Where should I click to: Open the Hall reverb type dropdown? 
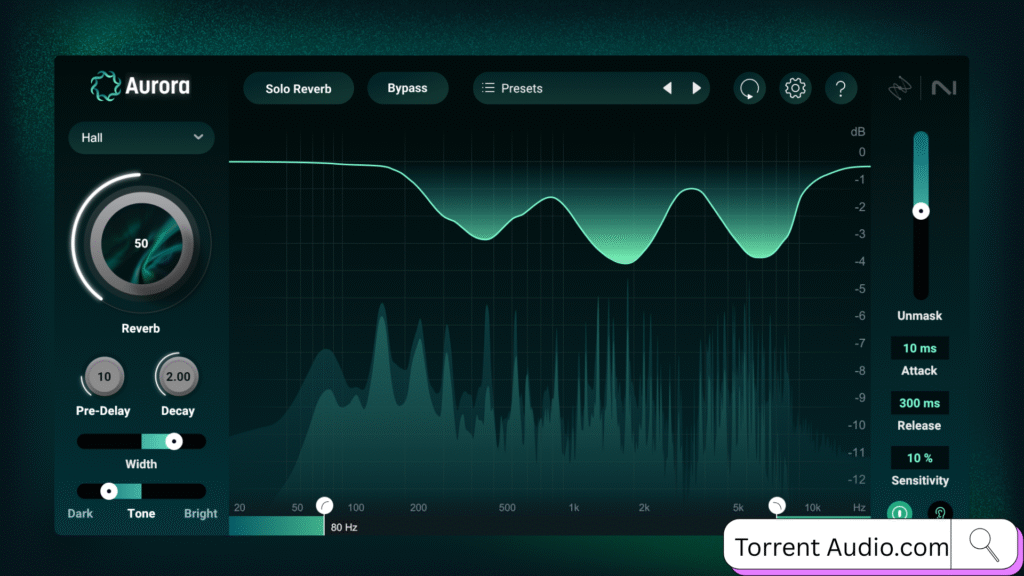coord(141,137)
